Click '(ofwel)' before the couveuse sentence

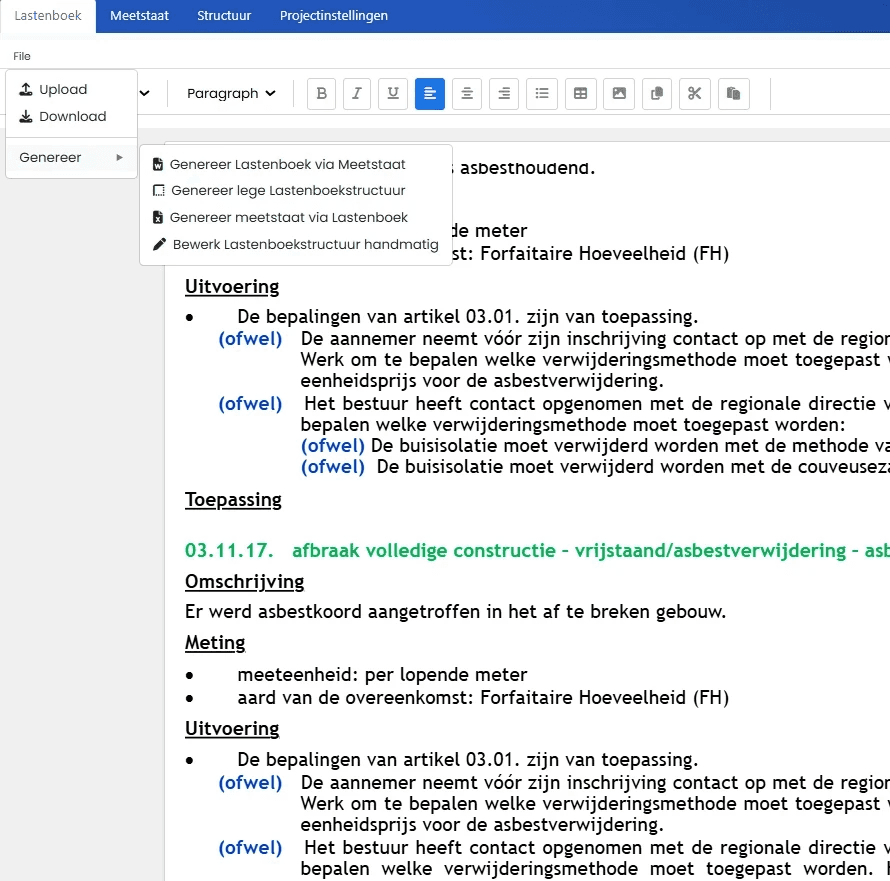click(x=333, y=467)
